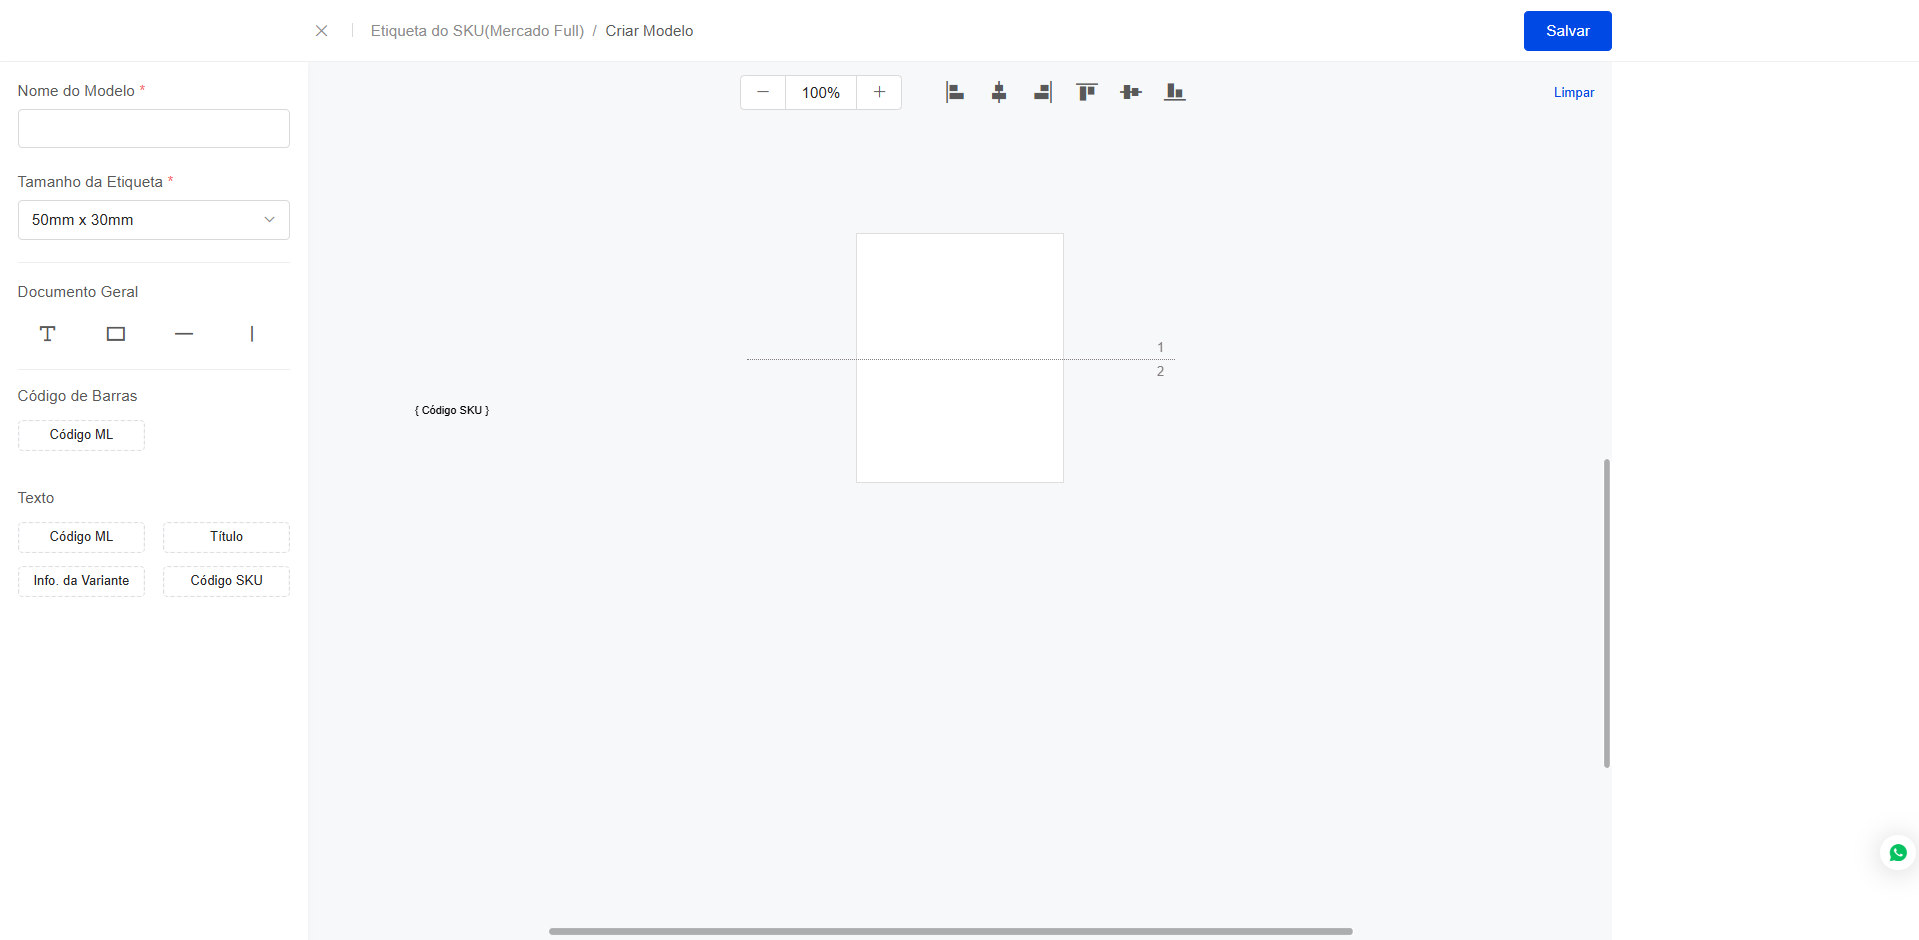The image size is (1919, 940).
Task: Add a vertical line element
Action: click(252, 334)
